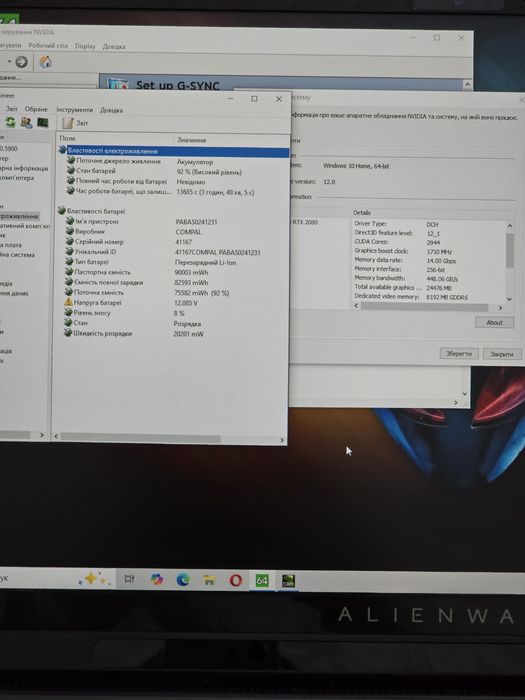Select the Dedicated video memory row
The width and height of the screenshot is (525, 700).
[x=429, y=296]
